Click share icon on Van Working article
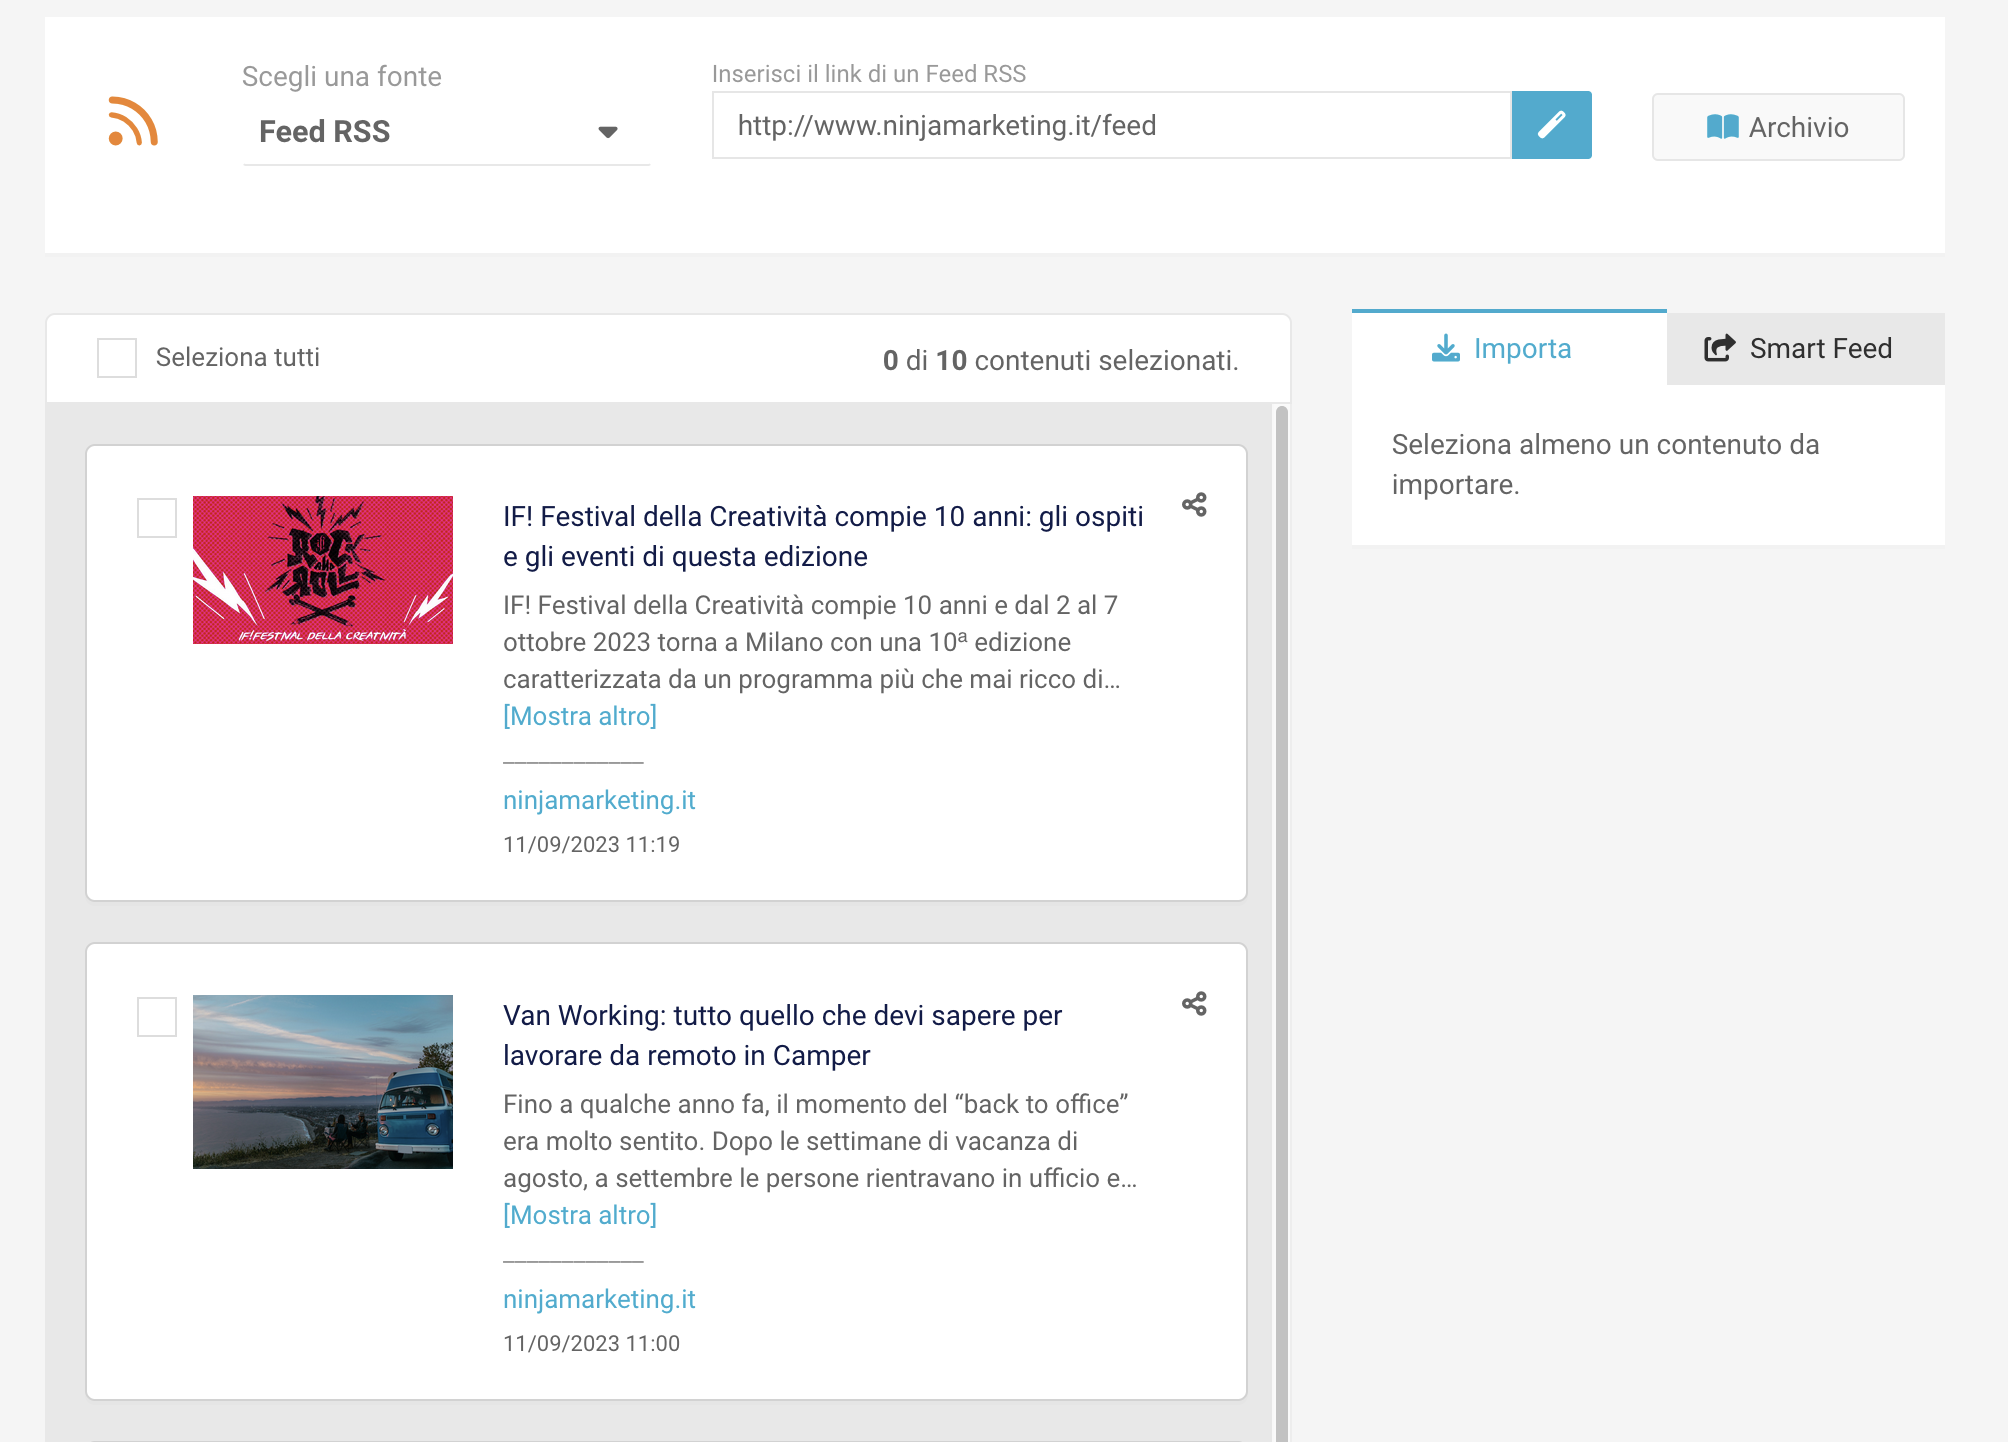Image resolution: width=2008 pixels, height=1442 pixels. pos(1193,1003)
